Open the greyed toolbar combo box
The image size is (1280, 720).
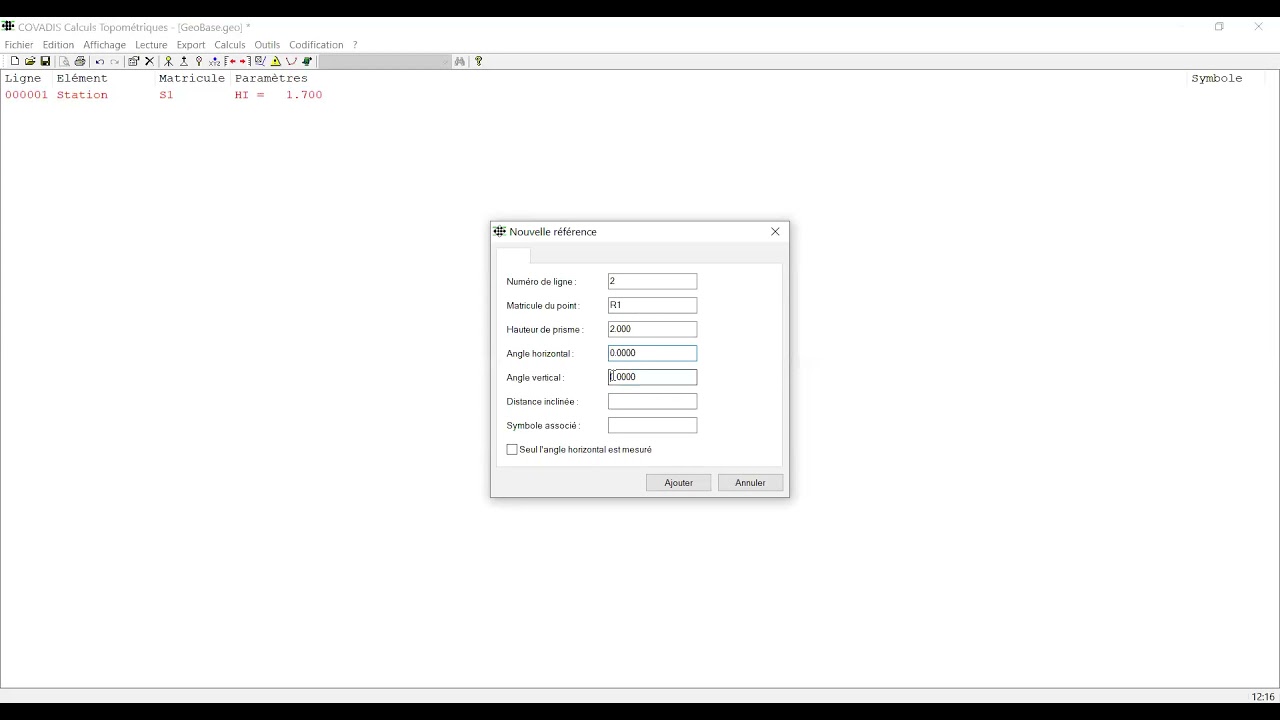[385, 61]
